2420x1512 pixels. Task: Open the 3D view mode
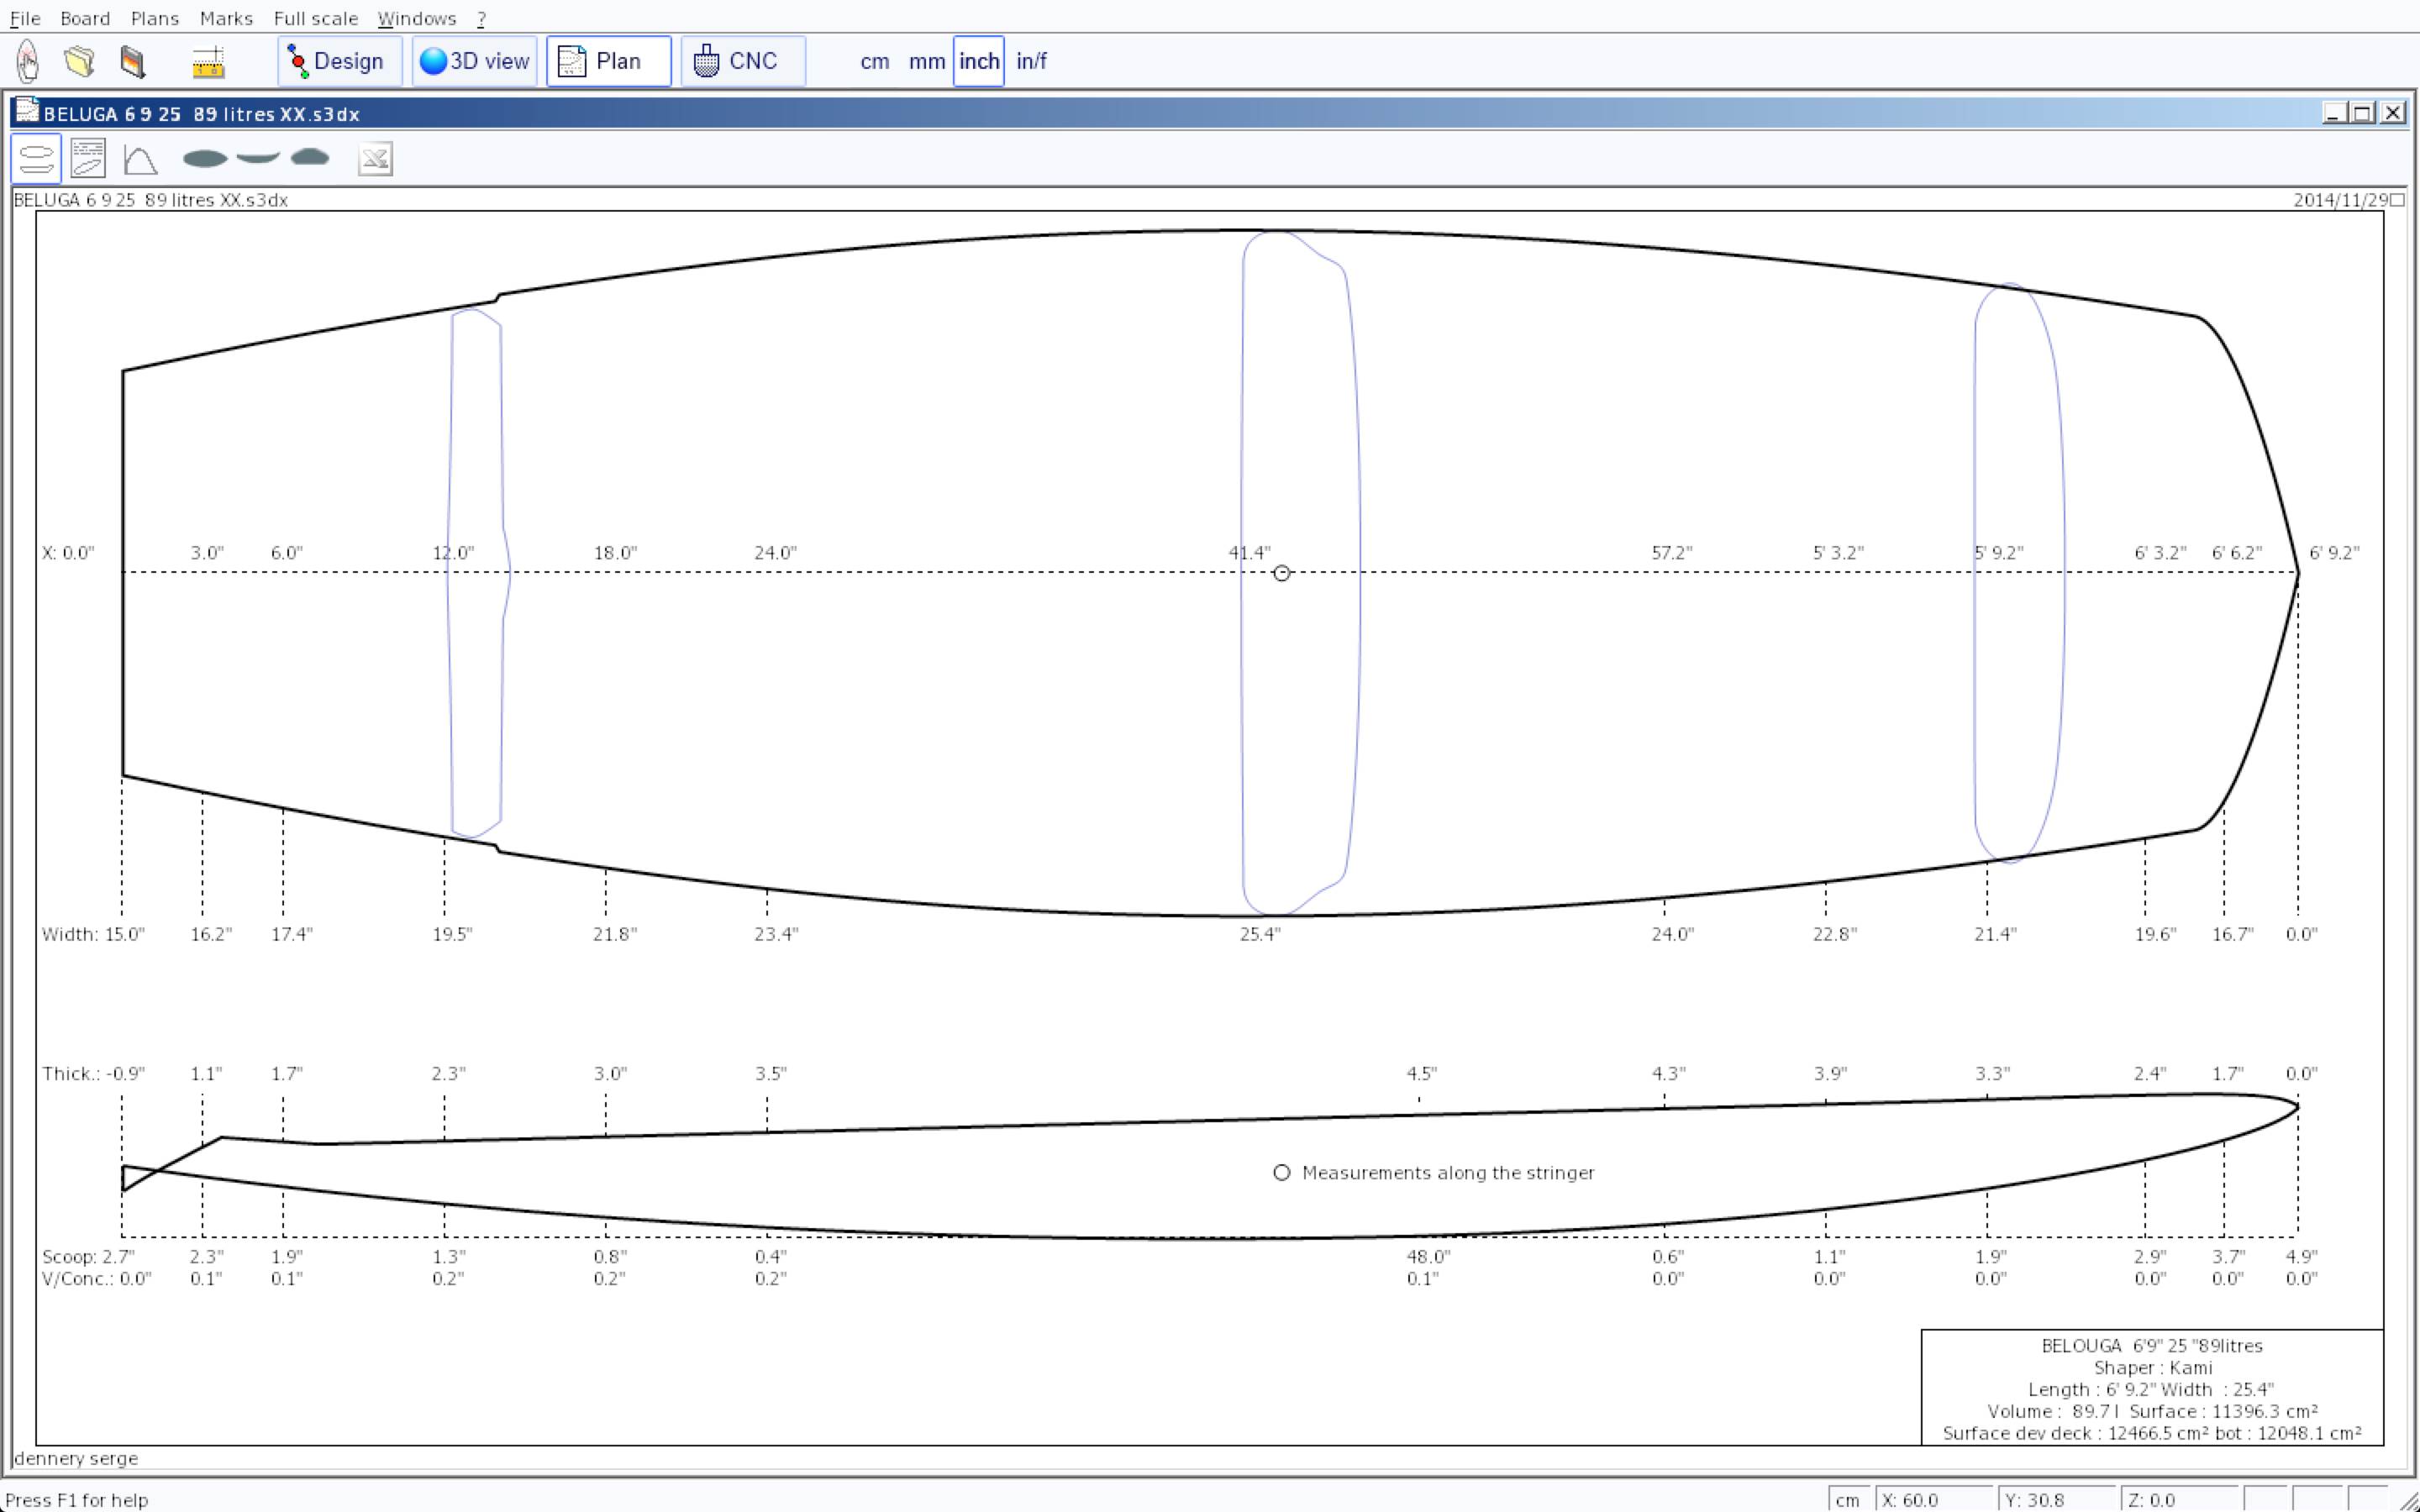click(x=474, y=61)
